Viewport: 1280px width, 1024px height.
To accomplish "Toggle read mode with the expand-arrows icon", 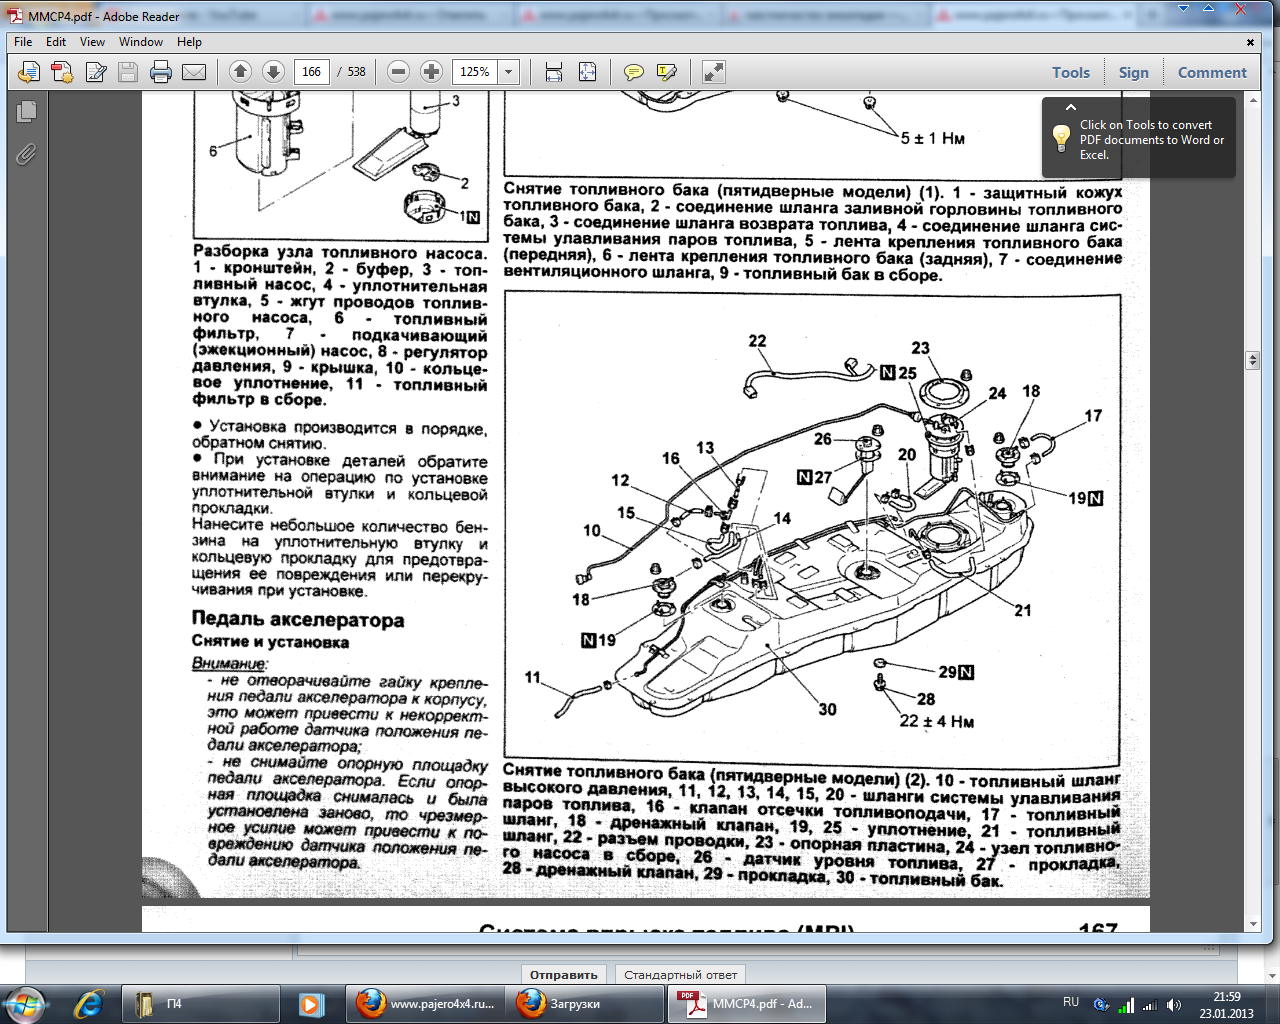I will [x=713, y=72].
